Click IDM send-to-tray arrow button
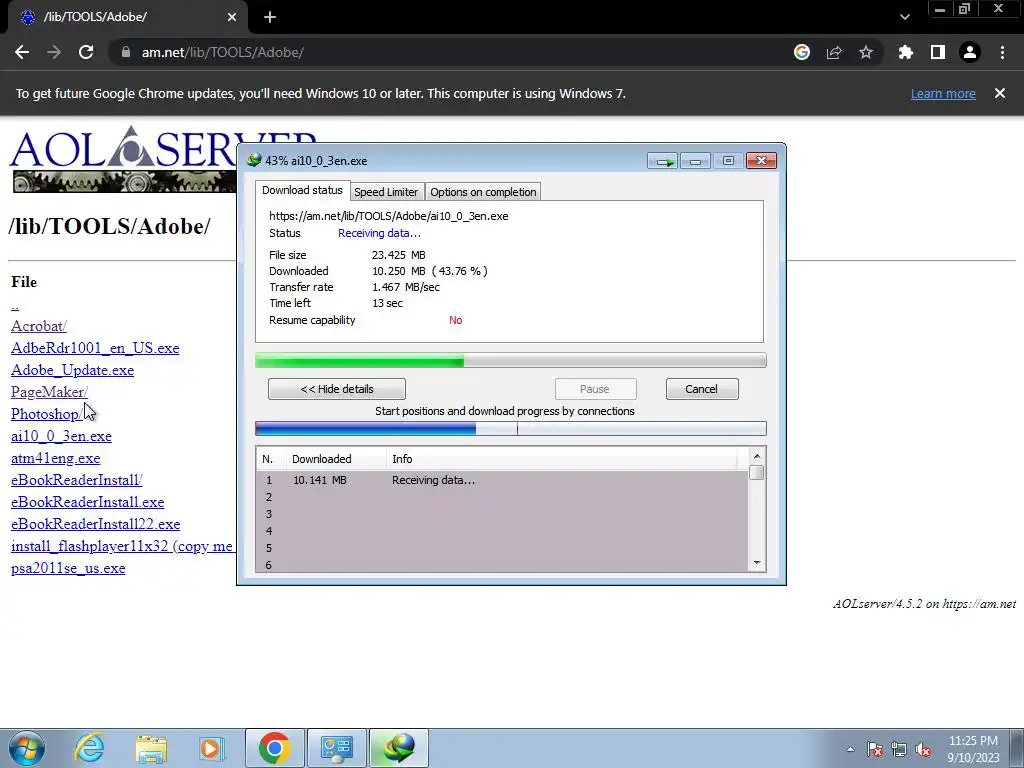Screen dimensions: 1024x768 [664, 161]
